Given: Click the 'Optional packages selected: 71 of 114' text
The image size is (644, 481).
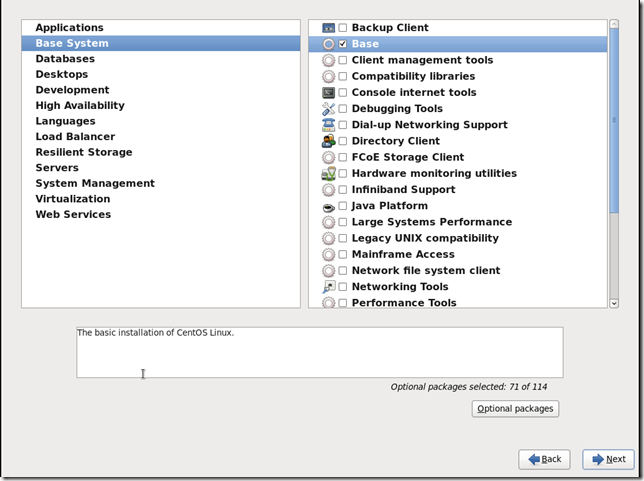Looking at the screenshot, I should tap(469, 387).
